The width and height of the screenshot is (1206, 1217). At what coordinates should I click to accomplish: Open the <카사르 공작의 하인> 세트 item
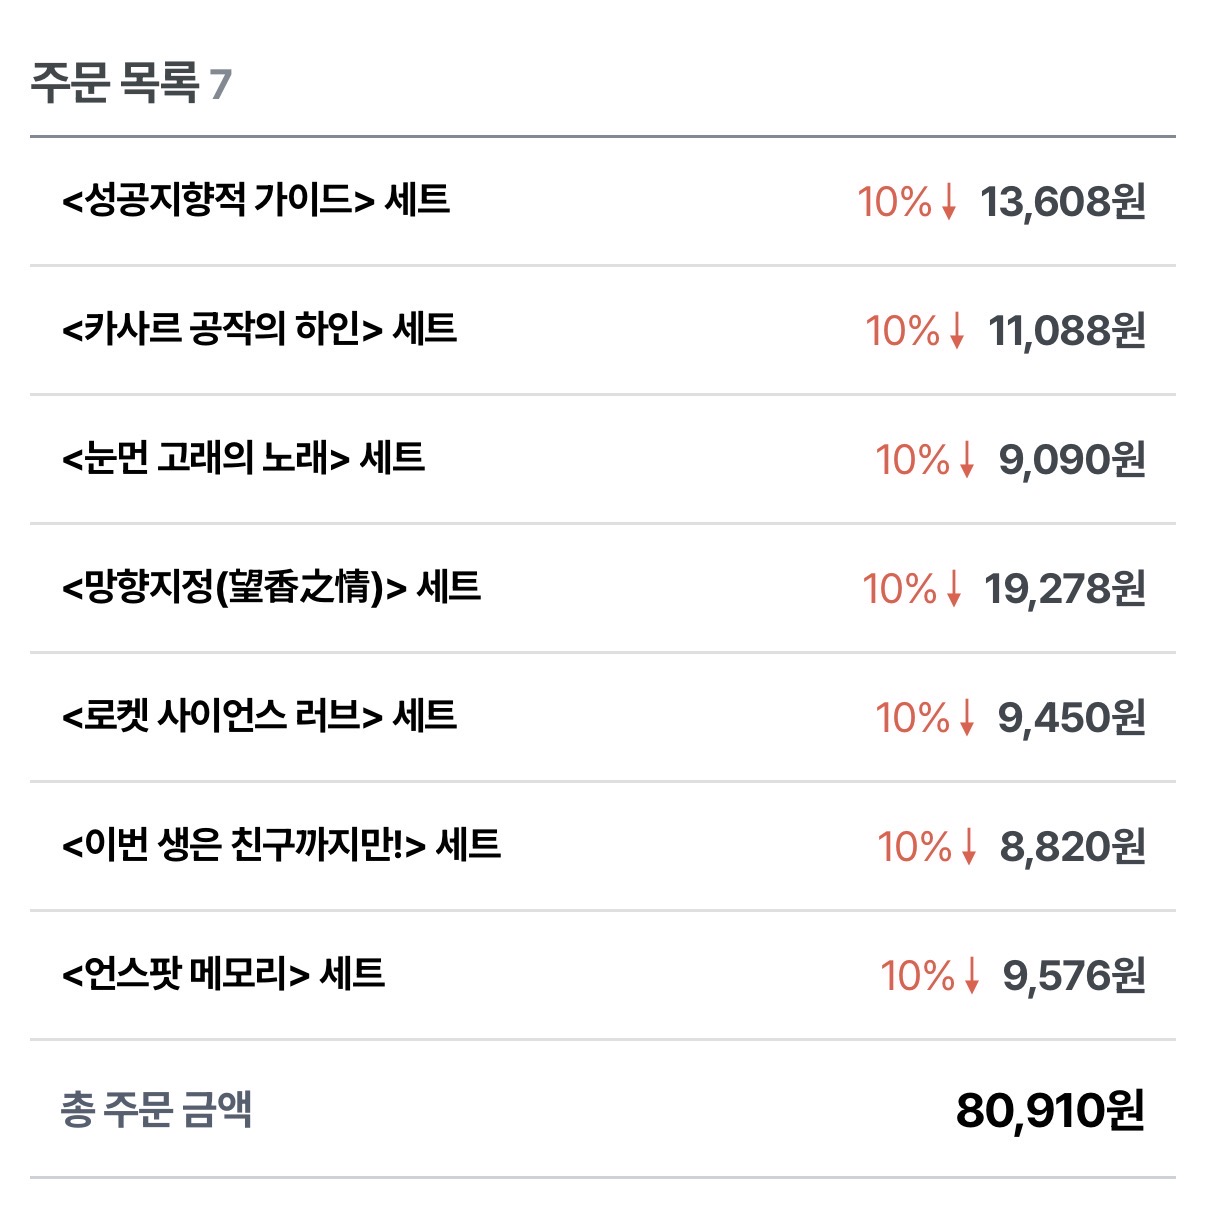(260, 329)
